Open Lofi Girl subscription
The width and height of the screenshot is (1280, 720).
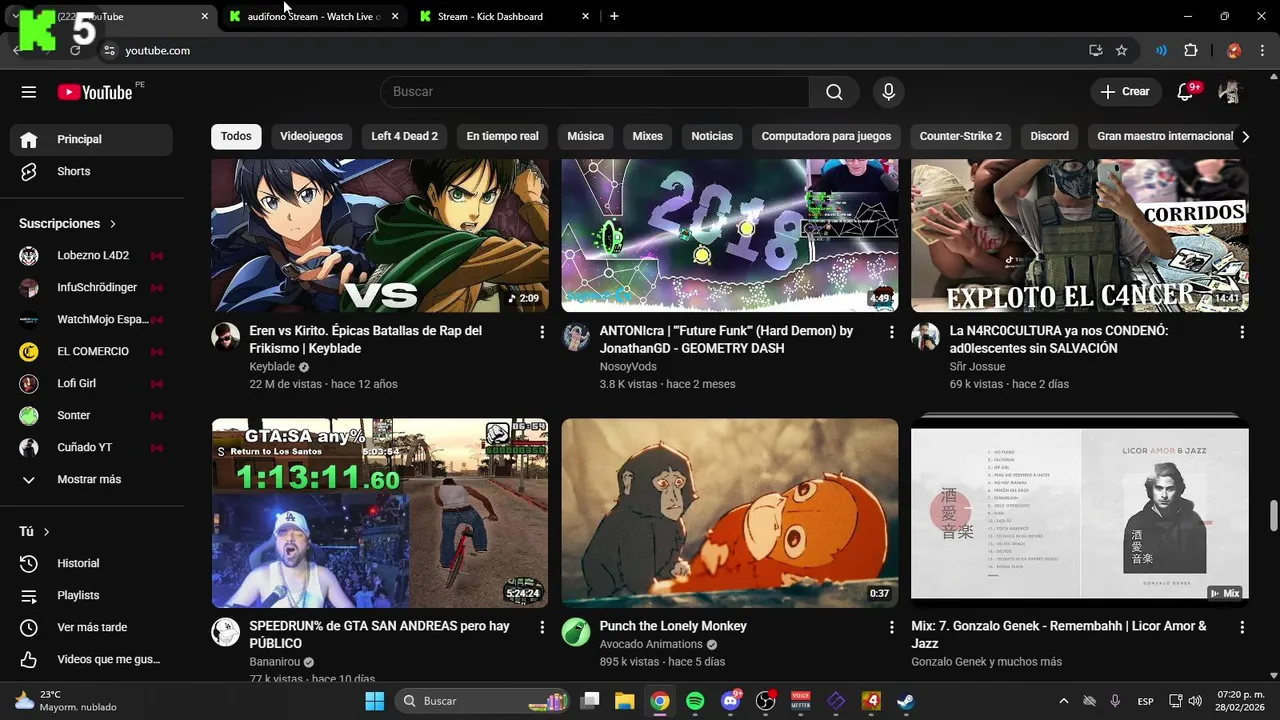coord(91,383)
